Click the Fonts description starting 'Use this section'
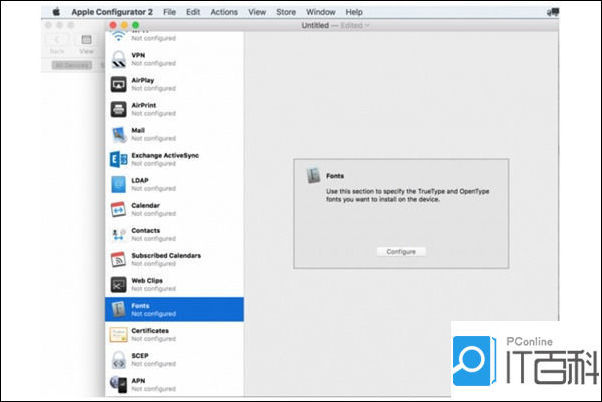Image resolution: width=602 pixels, height=402 pixels. pos(408,195)
